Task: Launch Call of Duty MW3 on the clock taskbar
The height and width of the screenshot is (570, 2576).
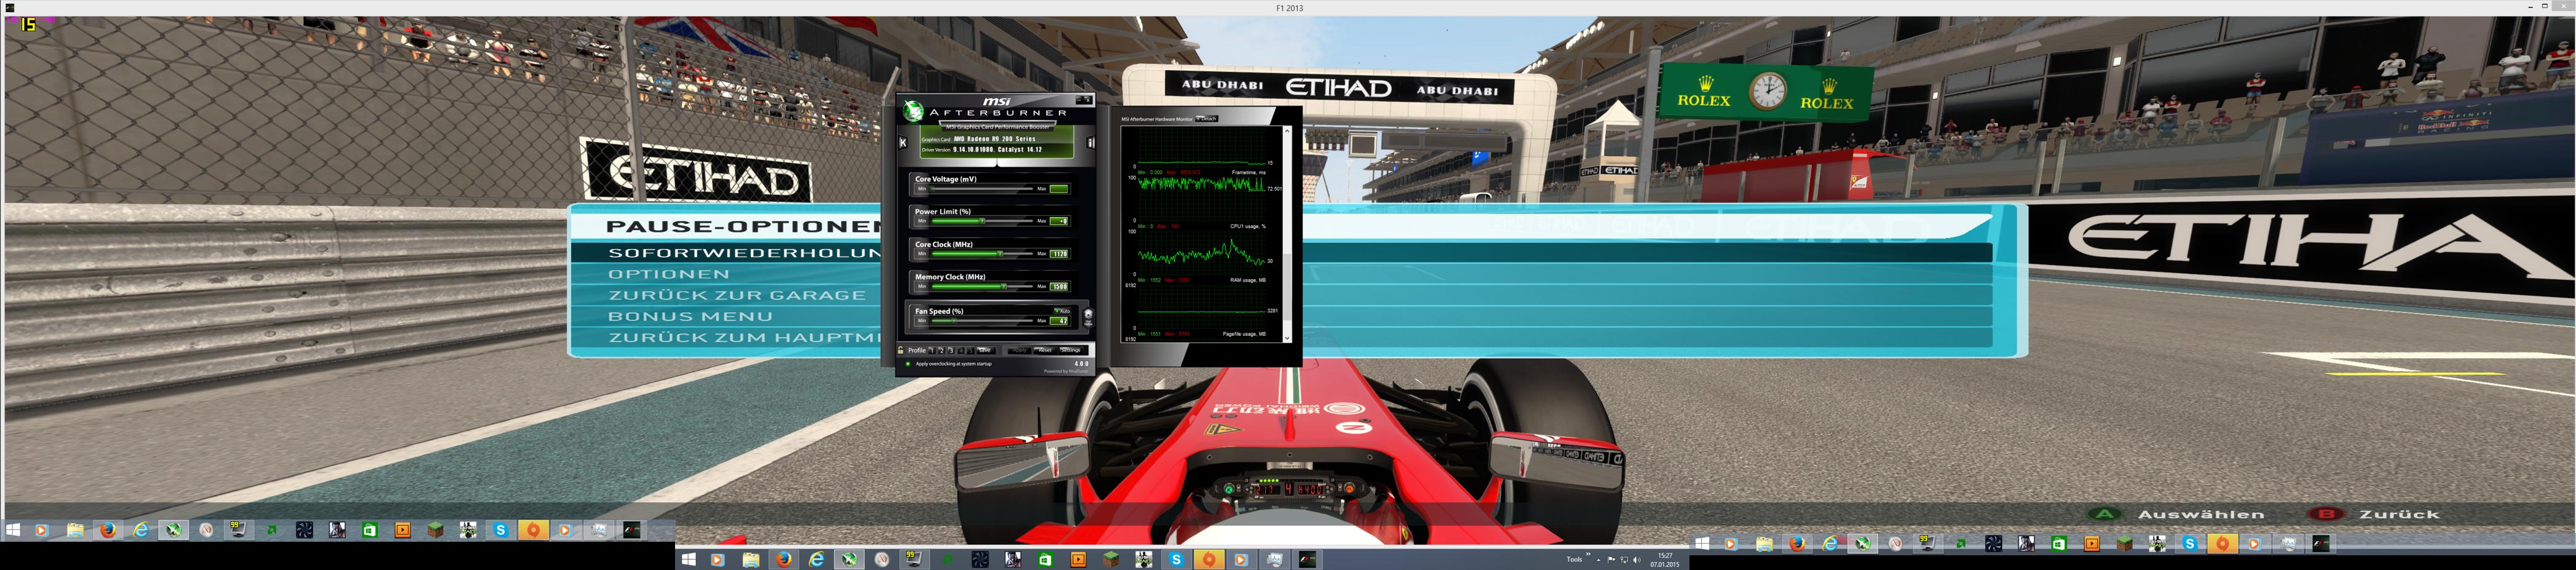Action: pos(1143,560)
